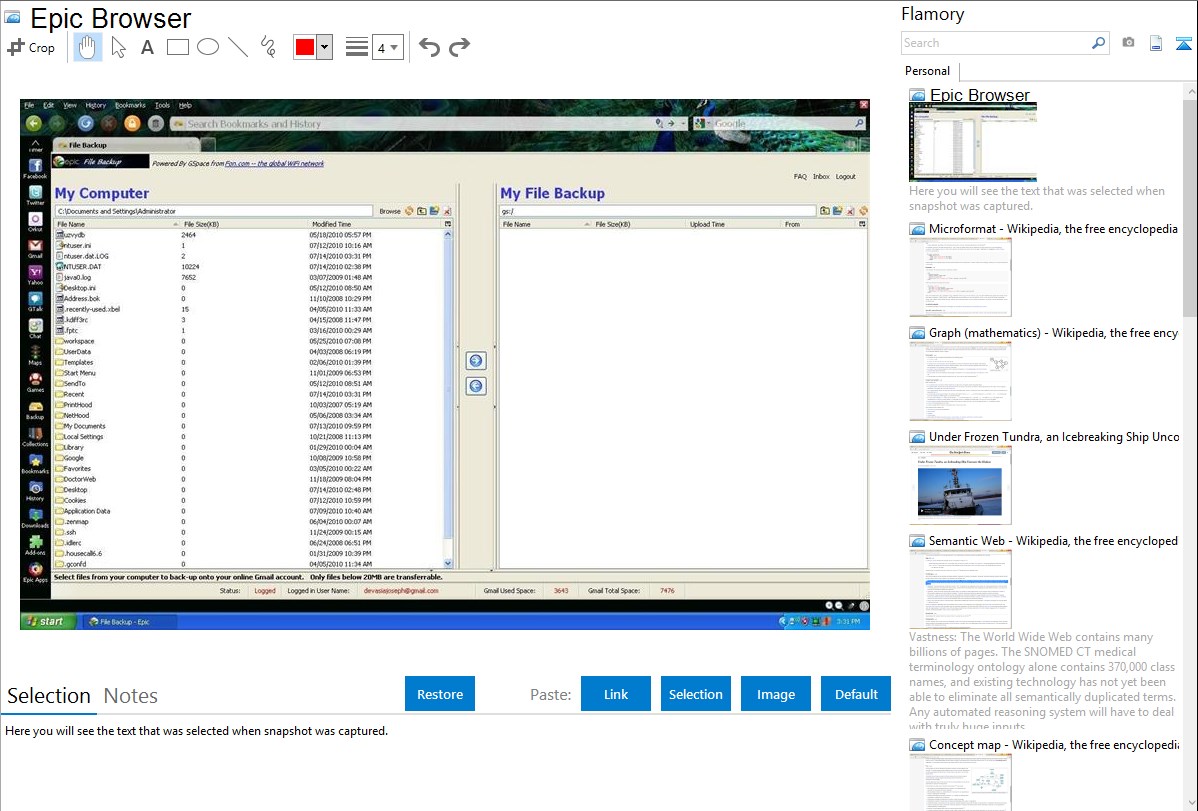Select the freehand scribble tool
Screen dimensions: 1198x811
click(x=268, y=47)
